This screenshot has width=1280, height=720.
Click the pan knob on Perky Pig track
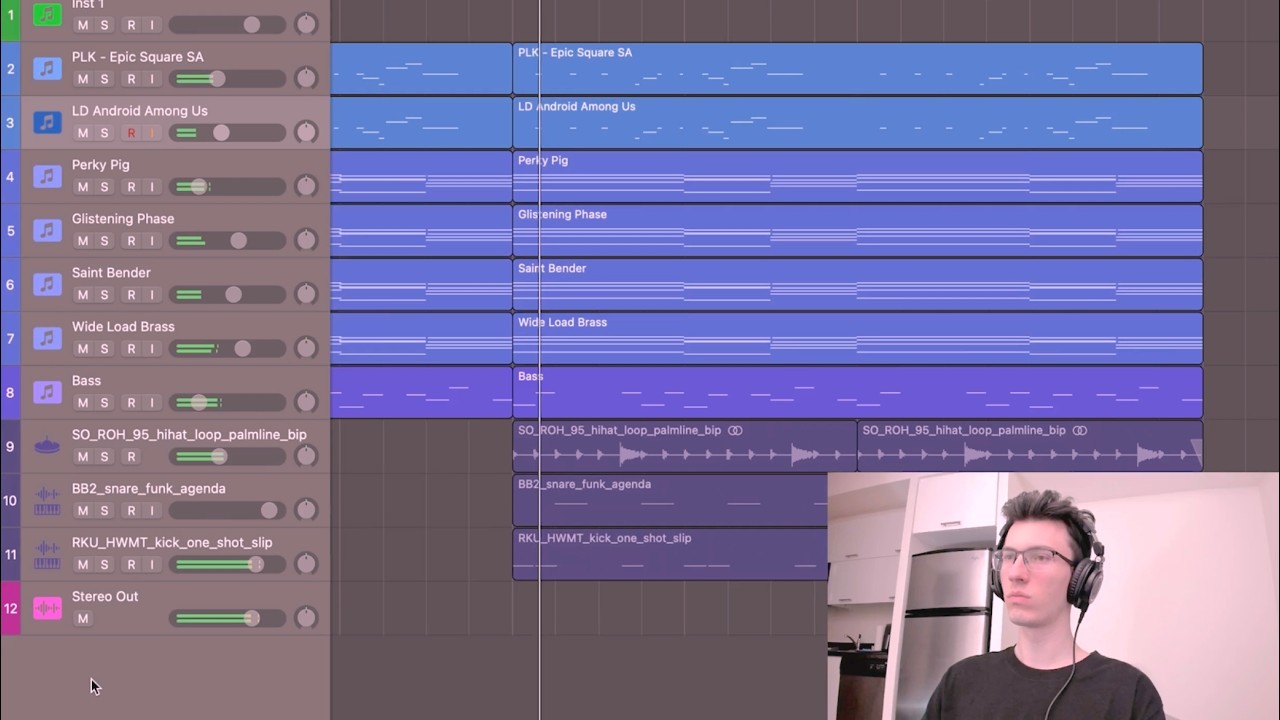(x=306, y=186)
